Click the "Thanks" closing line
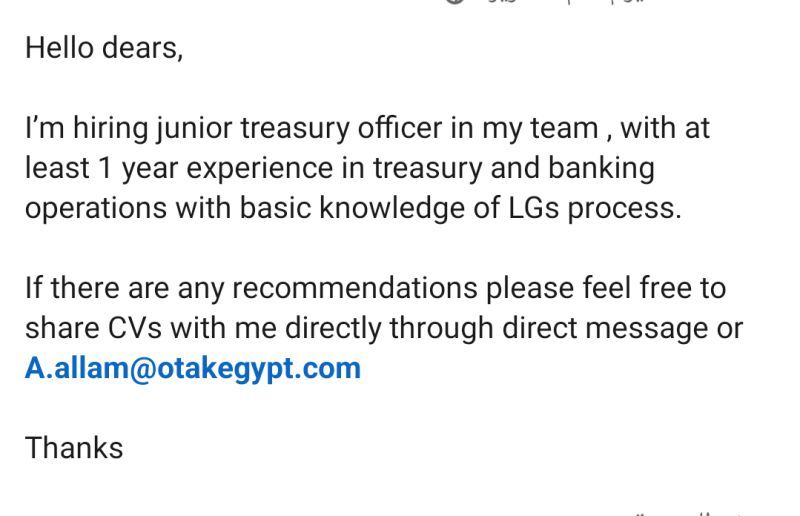Image resolution: width=800 pixels, height=516 pixels. (x=74, y=448)
